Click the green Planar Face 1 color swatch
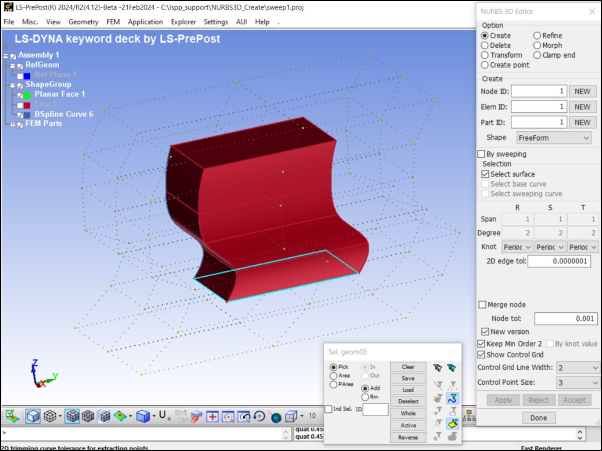602x451 pixels. tap(26, 95)
